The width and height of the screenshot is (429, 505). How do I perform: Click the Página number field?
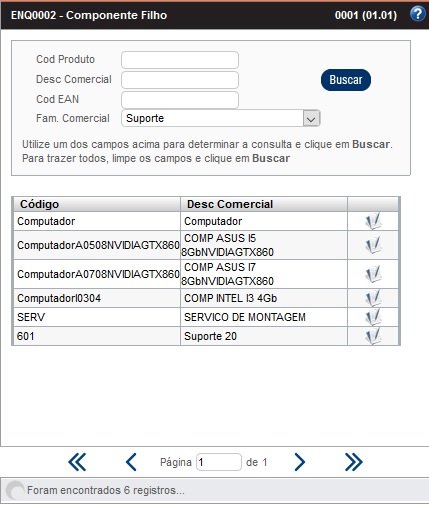click(x=219, y=462)
